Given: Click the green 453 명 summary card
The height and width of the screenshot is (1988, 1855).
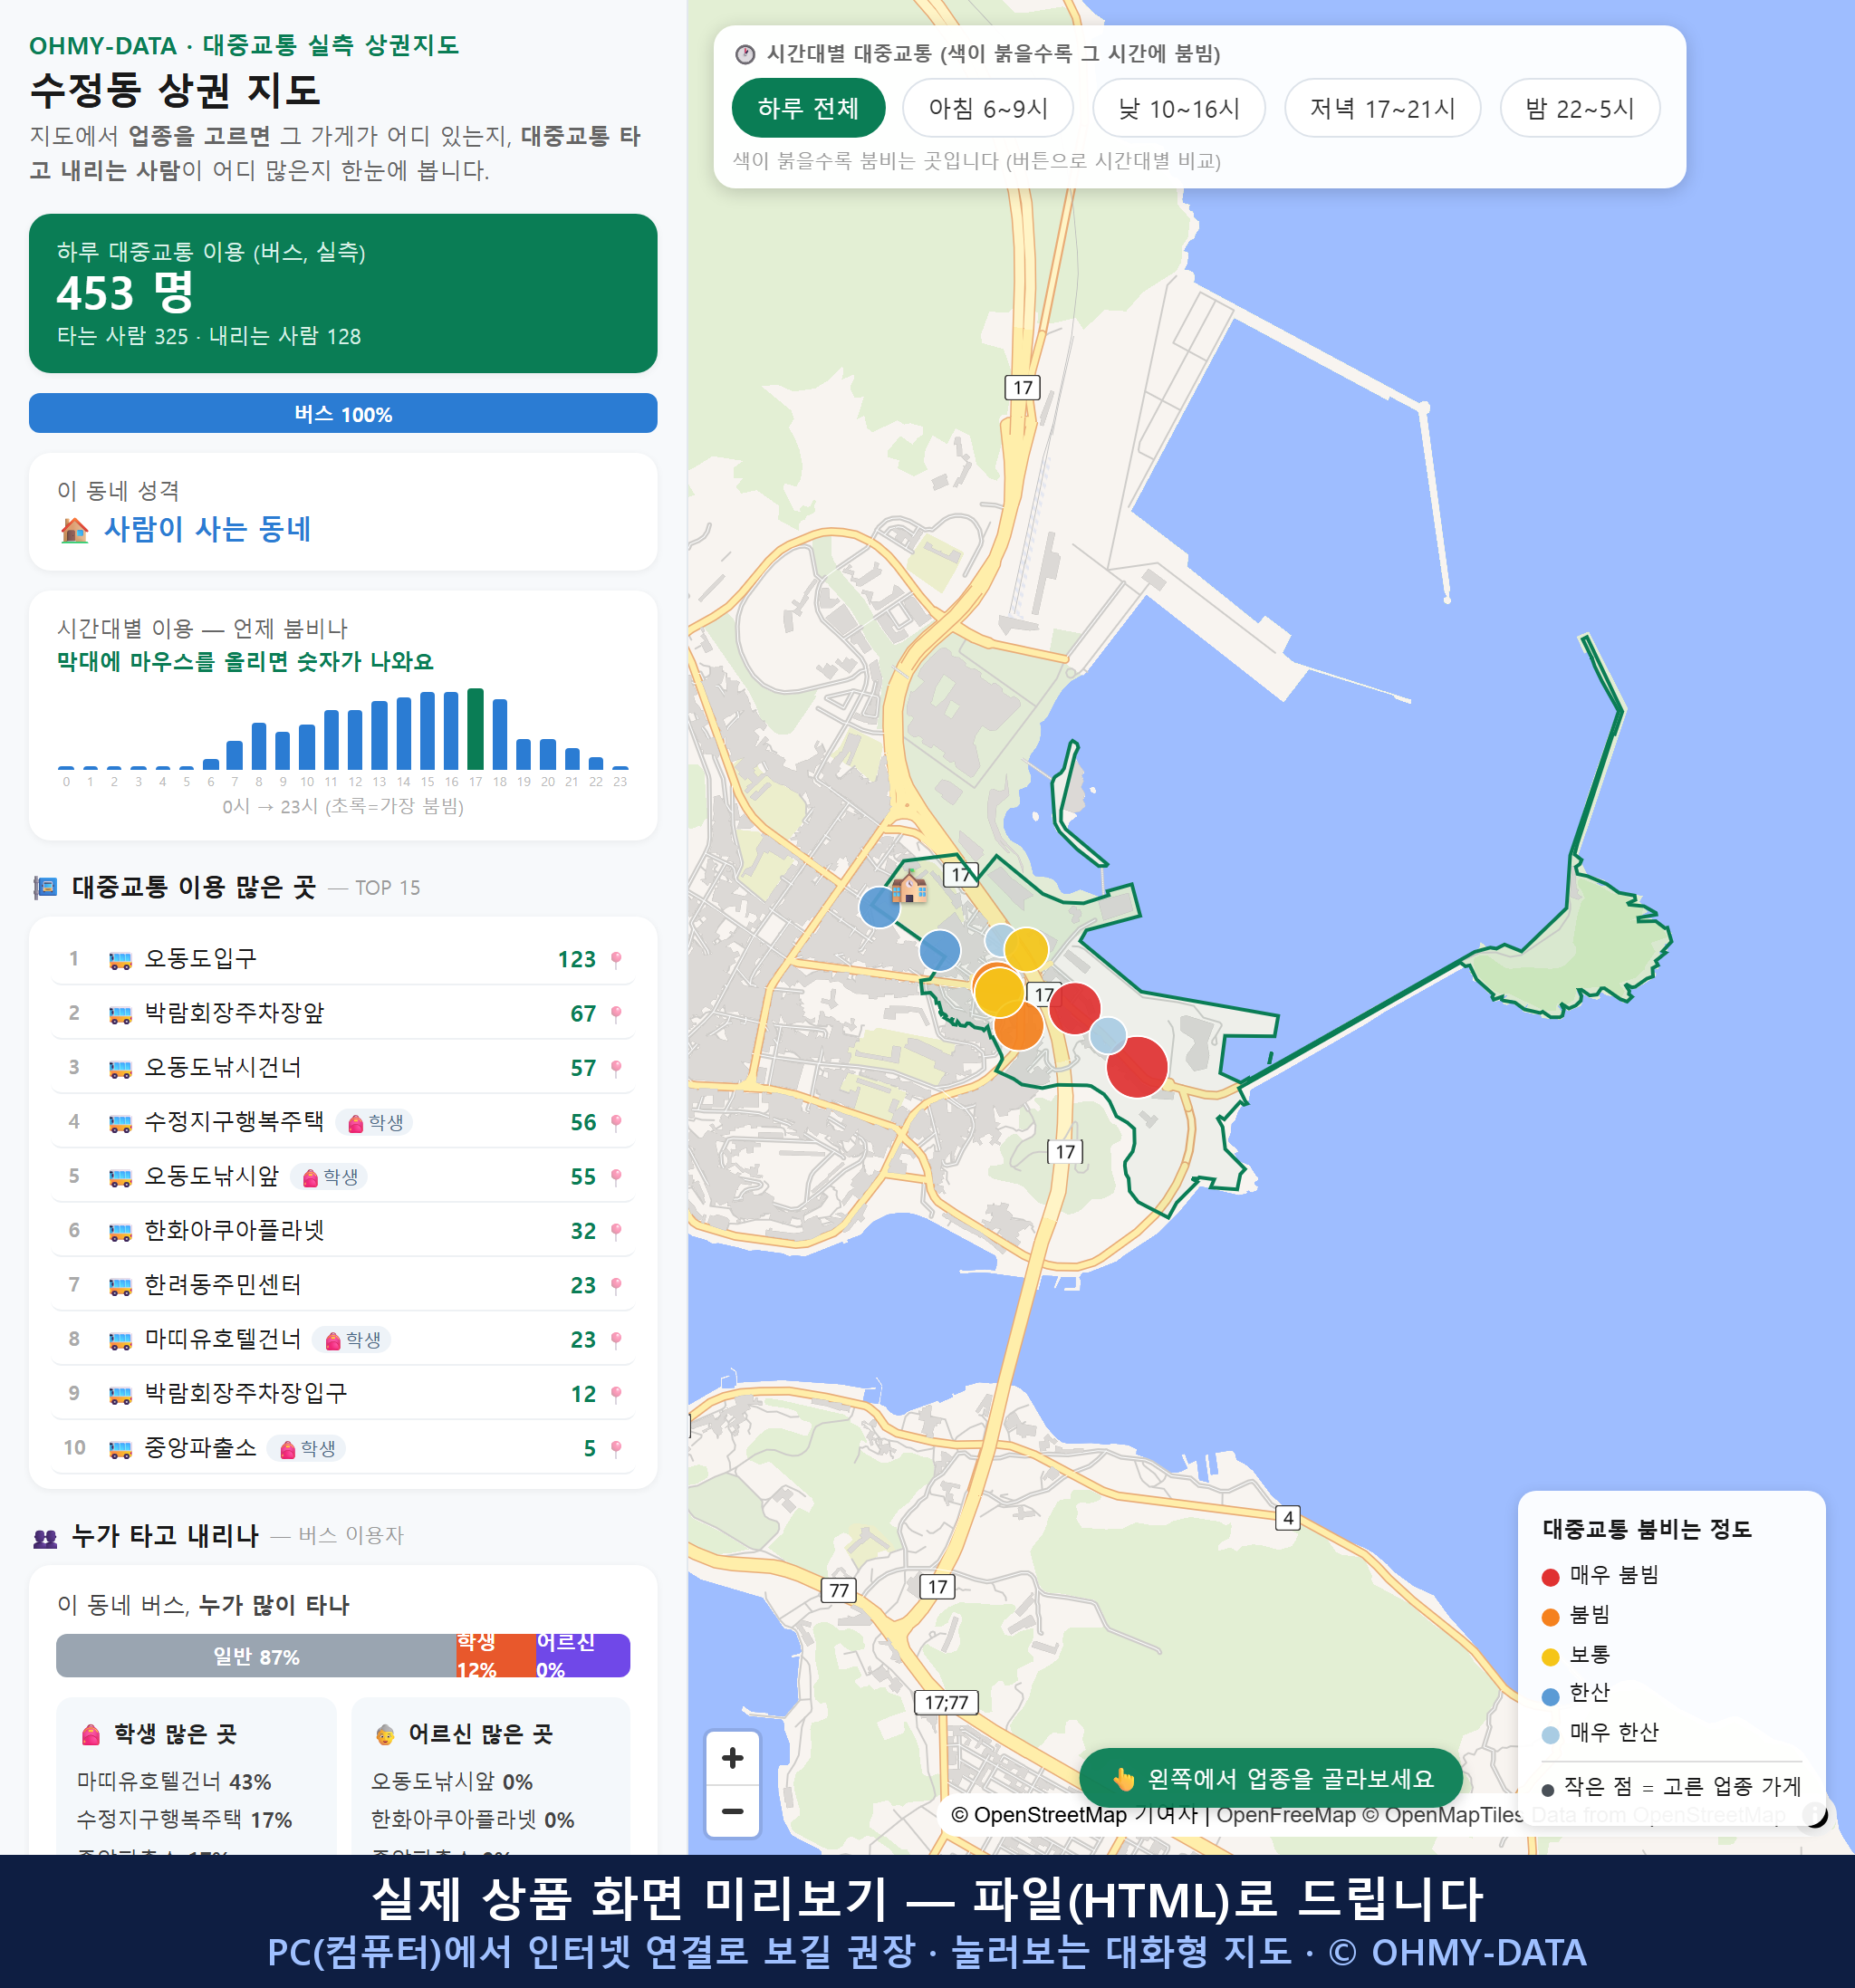Looking at the screenshot, I should [343, 293].
